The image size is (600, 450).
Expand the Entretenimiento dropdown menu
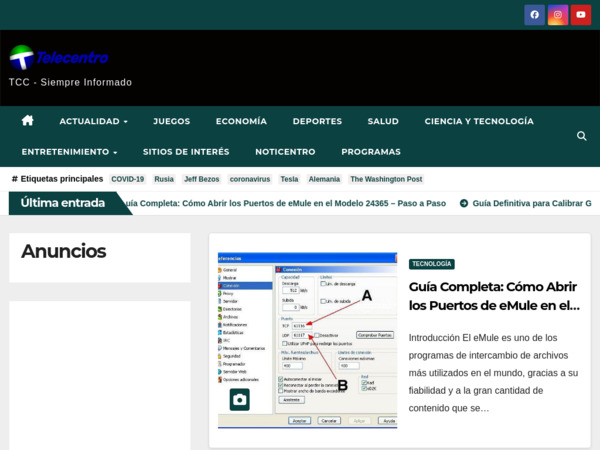click(69, 152)
